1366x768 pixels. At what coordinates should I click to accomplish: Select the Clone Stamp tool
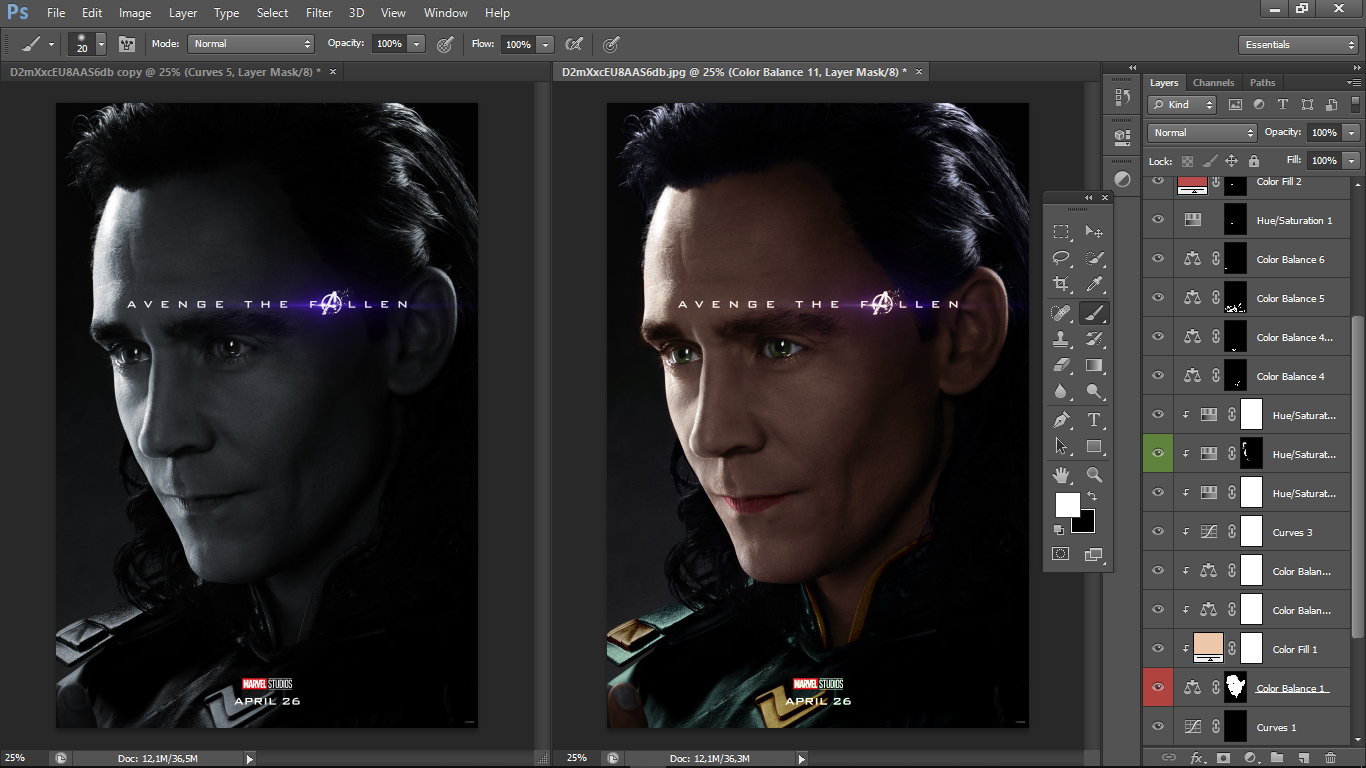click(1061, 340)
